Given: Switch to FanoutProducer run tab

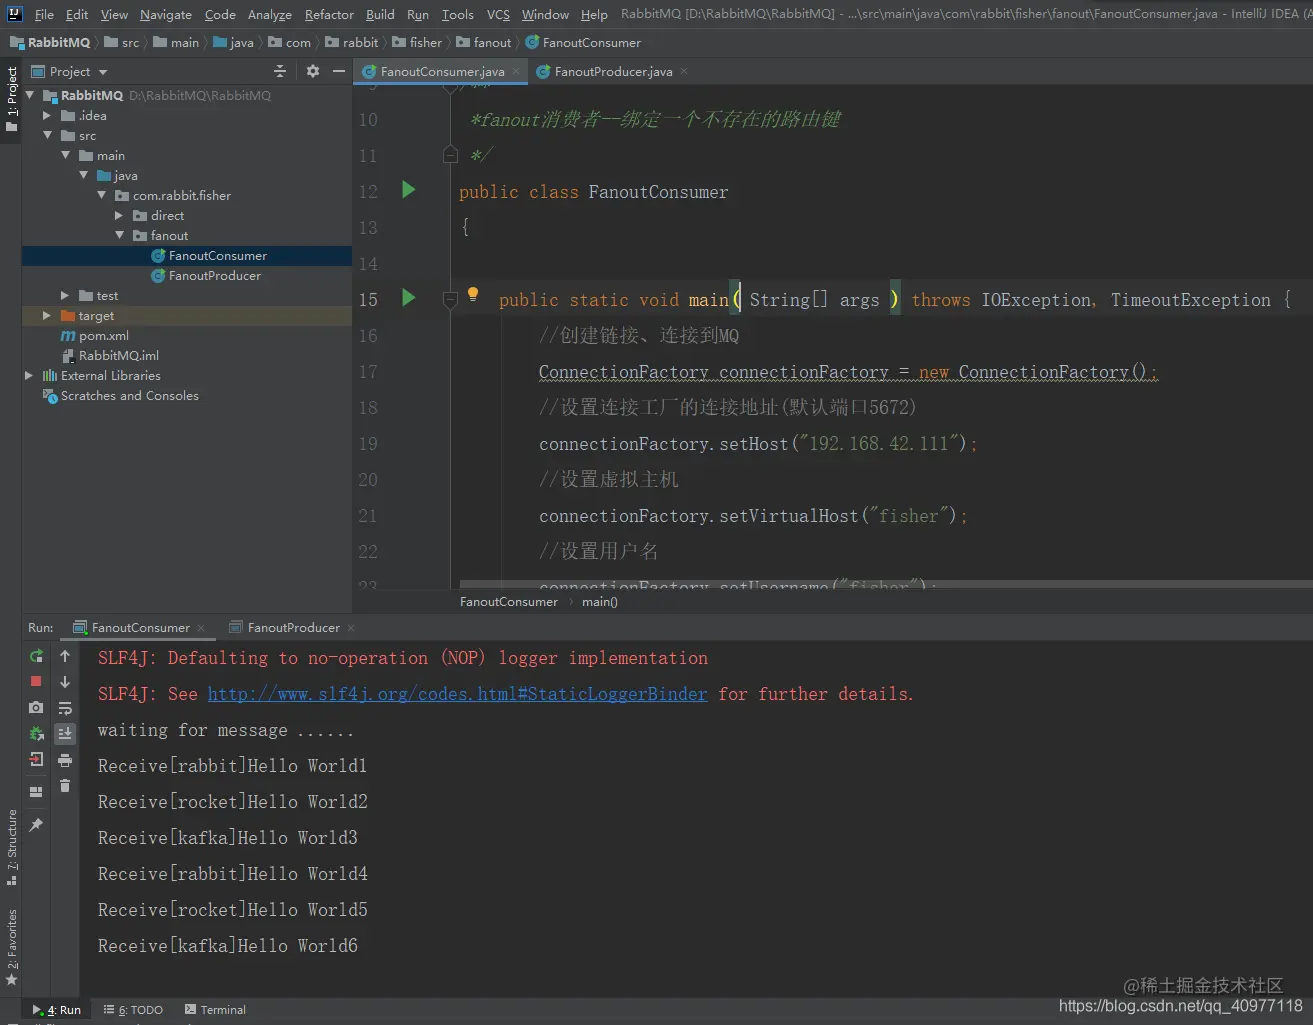Looking at the screenshot, I should [x=293, y=628].
